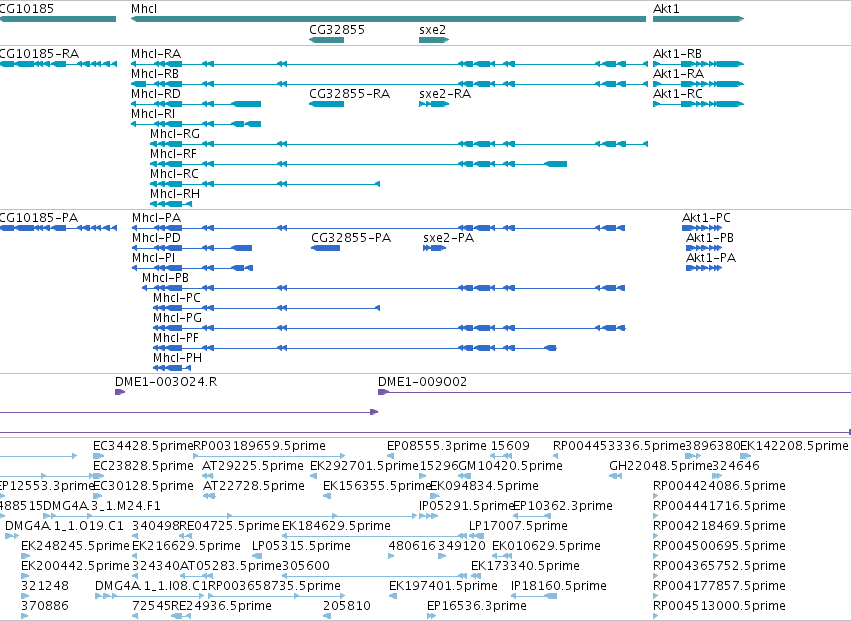This screenshot has height=621, width=851.
Task: Open EST entry EK010629.5prime
Action: [x=547, y=546]
